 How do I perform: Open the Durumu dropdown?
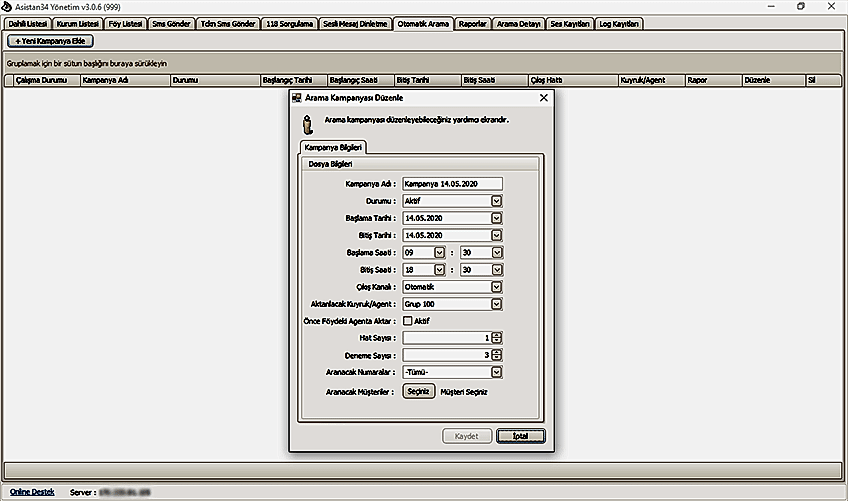click(x=497, y=201)
